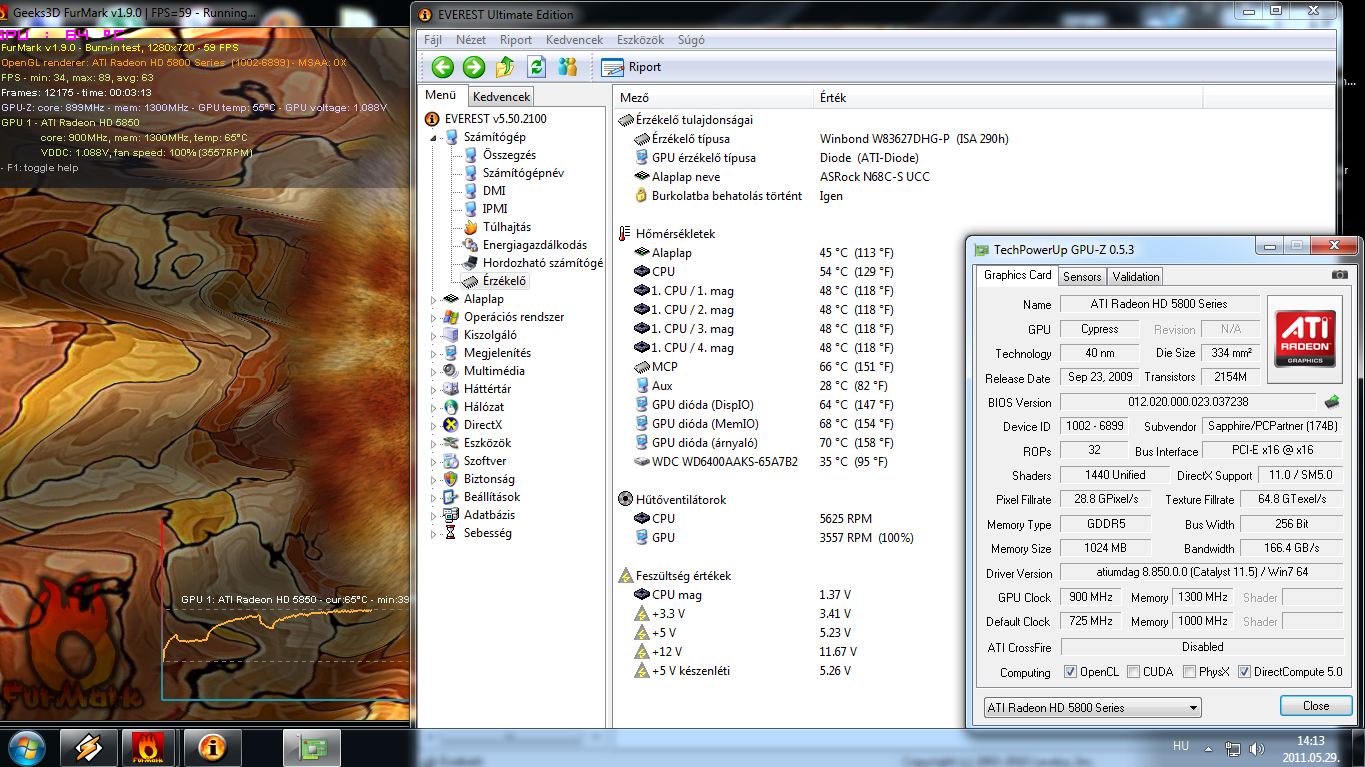The height and width of the screenshot is (767, 1365).
Task: Open Túlhajtás page in the tree
Action: point(507,227)
